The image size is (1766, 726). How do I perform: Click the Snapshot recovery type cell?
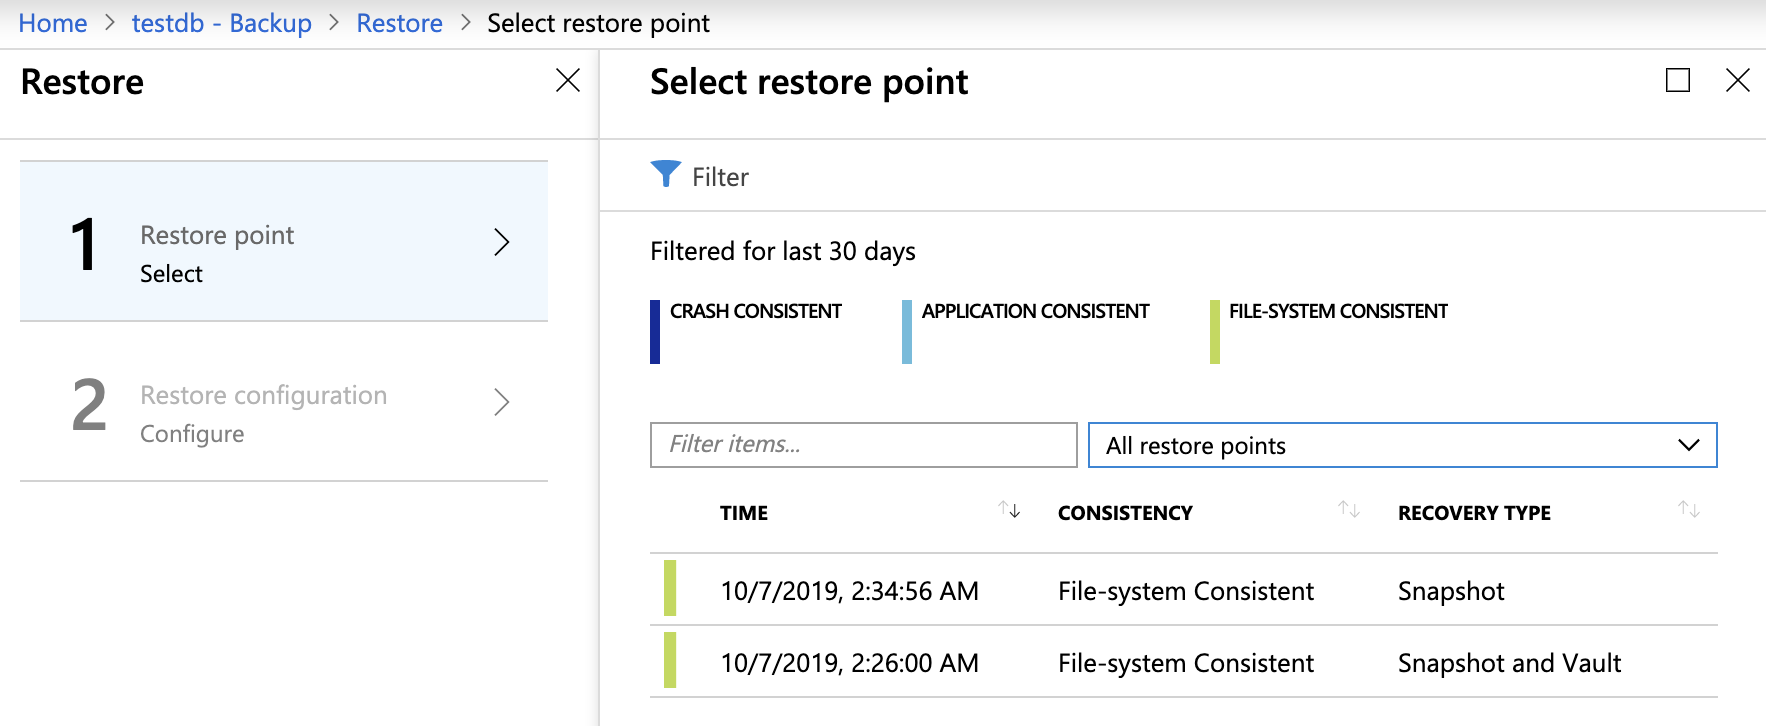(x=1451, y=591)
